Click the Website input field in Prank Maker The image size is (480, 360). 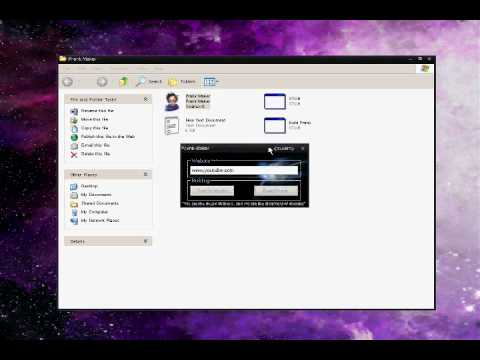pyautogui.click(x=244, y=170)
